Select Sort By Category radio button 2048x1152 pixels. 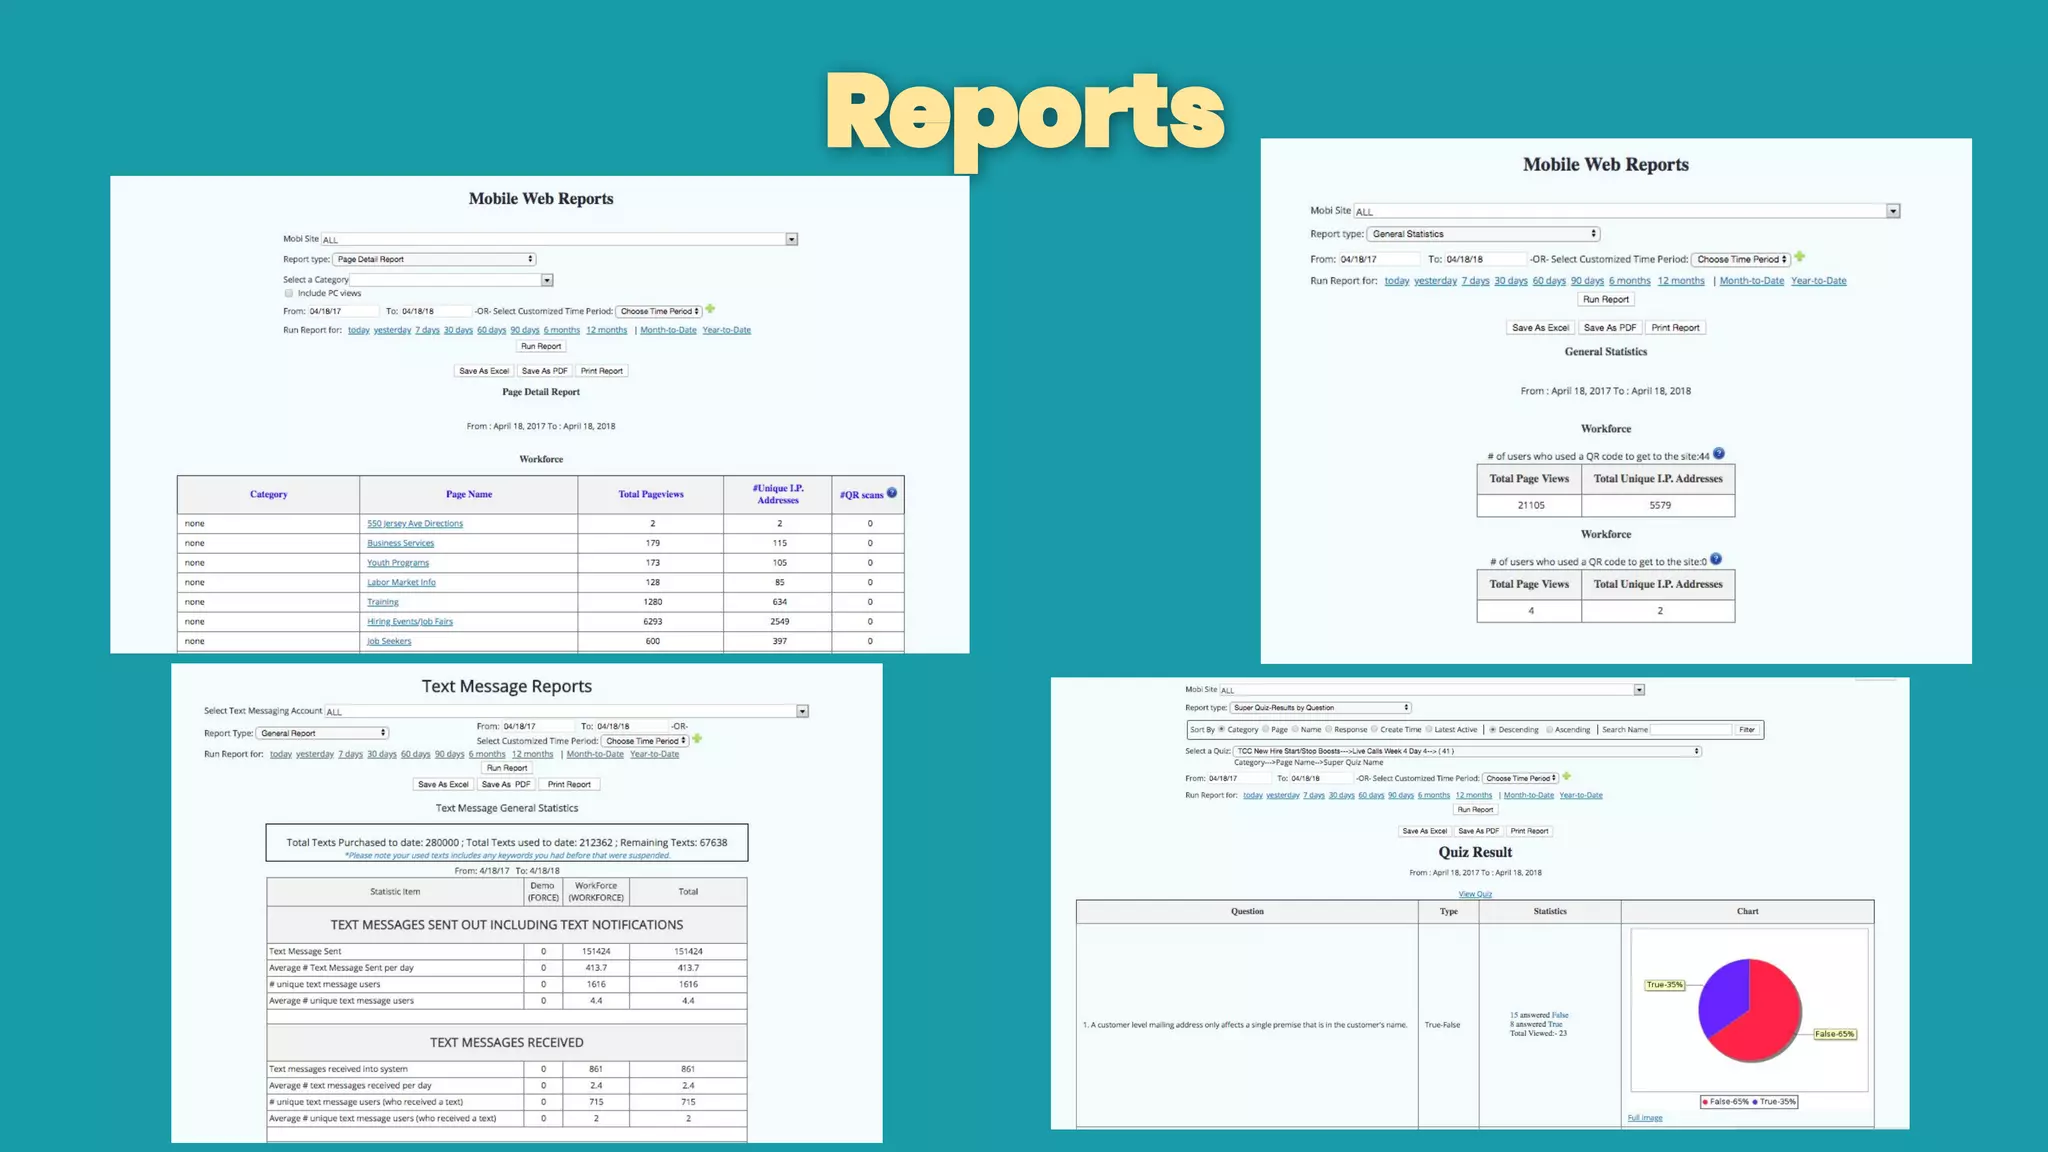pos(1221,729)
